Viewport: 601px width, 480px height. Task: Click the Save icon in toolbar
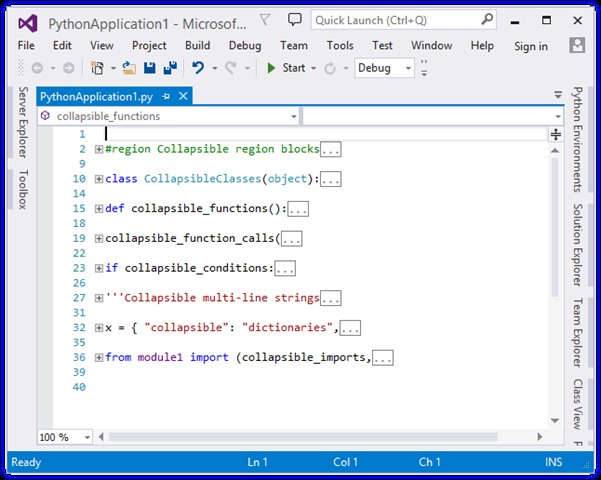[x=149, y=68]
